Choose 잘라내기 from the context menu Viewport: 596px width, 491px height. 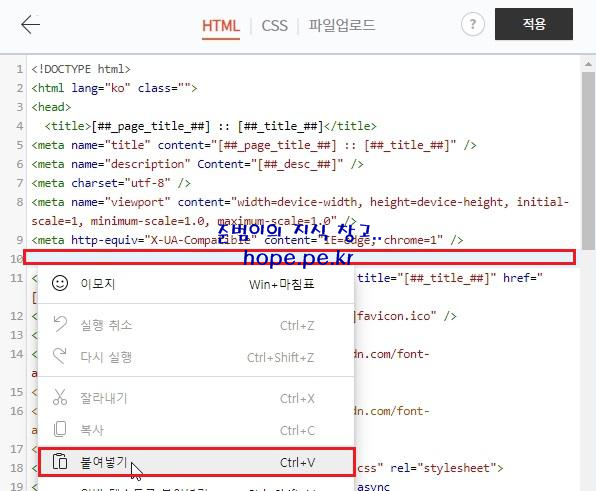196,398
